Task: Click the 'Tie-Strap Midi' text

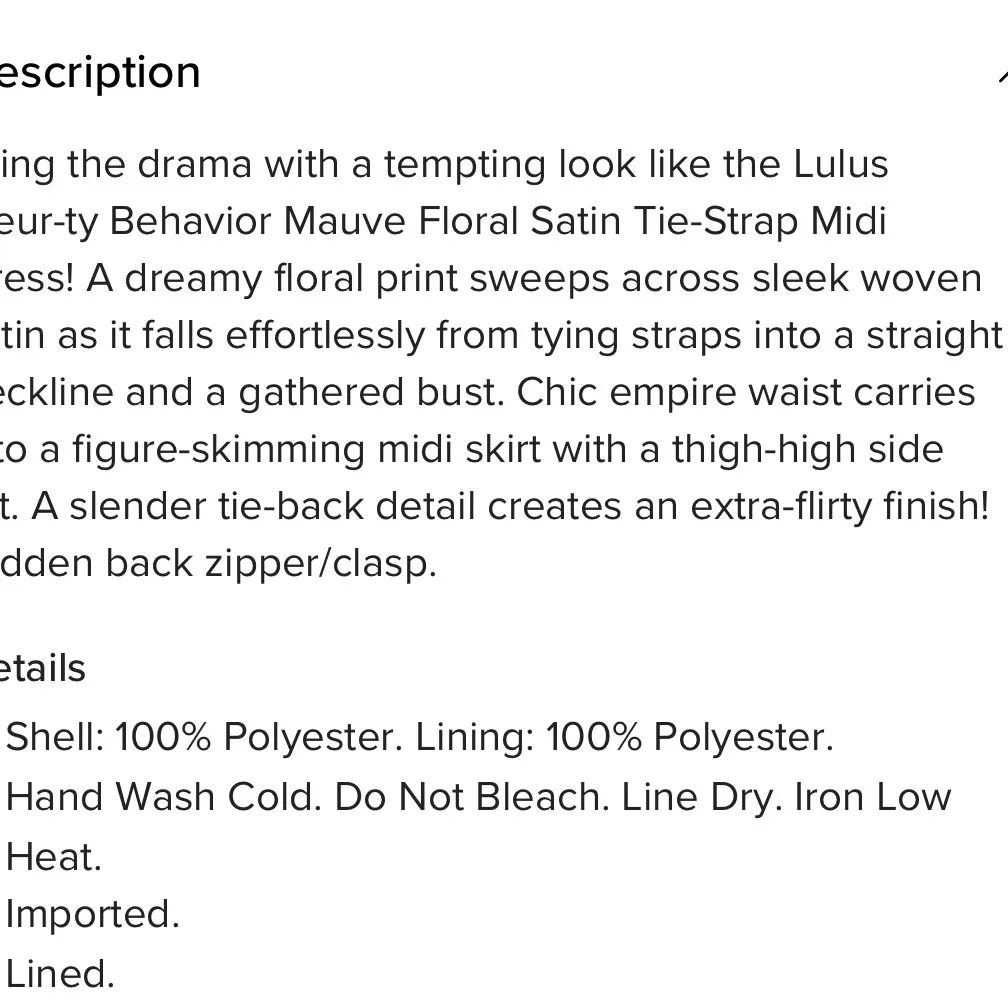Action: [760, 221]
